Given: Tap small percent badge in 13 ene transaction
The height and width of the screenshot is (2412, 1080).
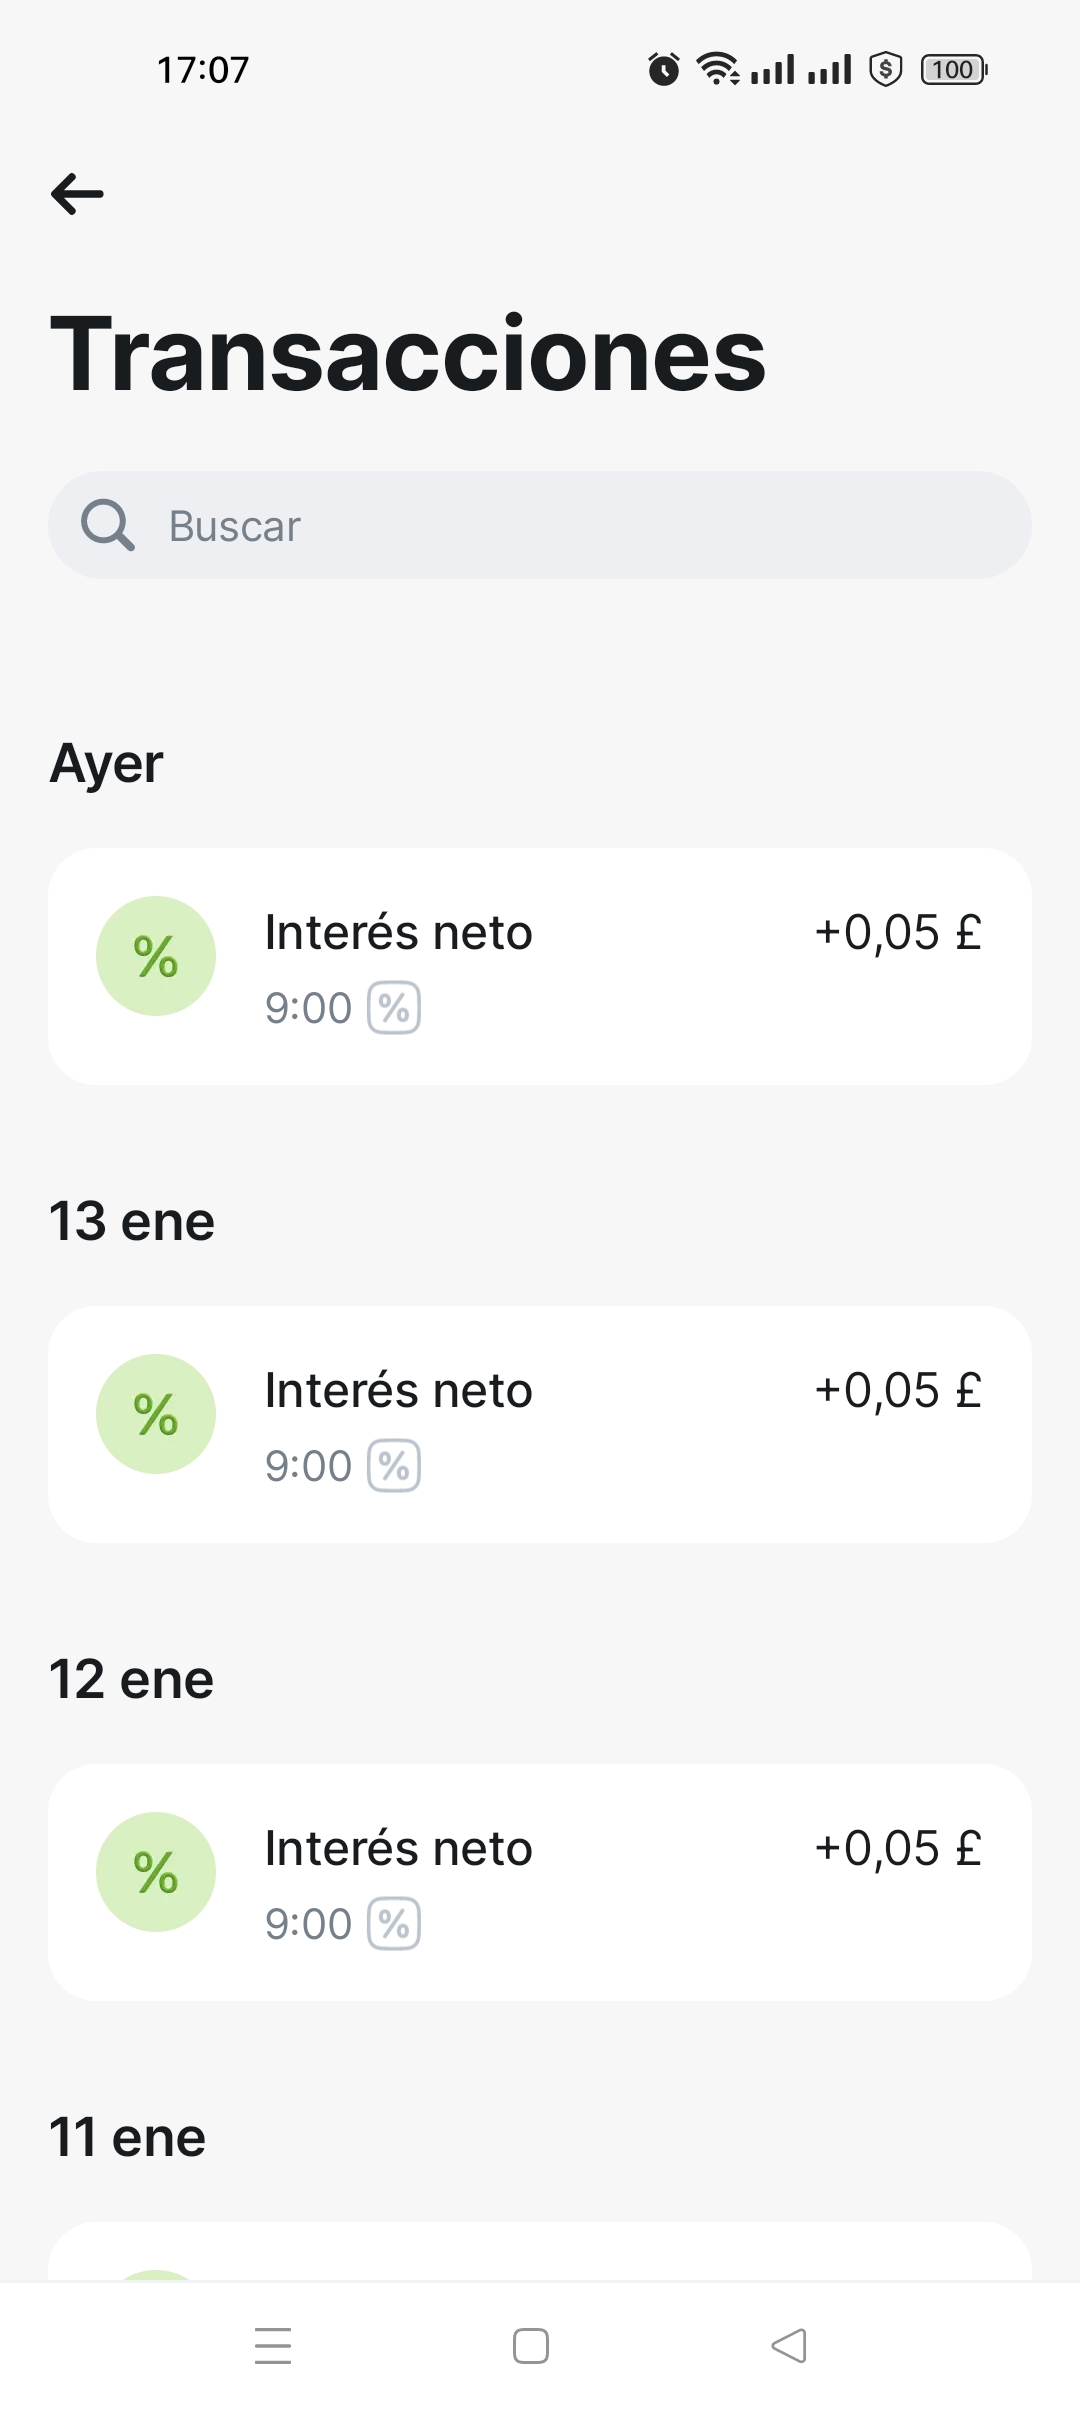Looking at the screenshot, I should [394, 1466].
